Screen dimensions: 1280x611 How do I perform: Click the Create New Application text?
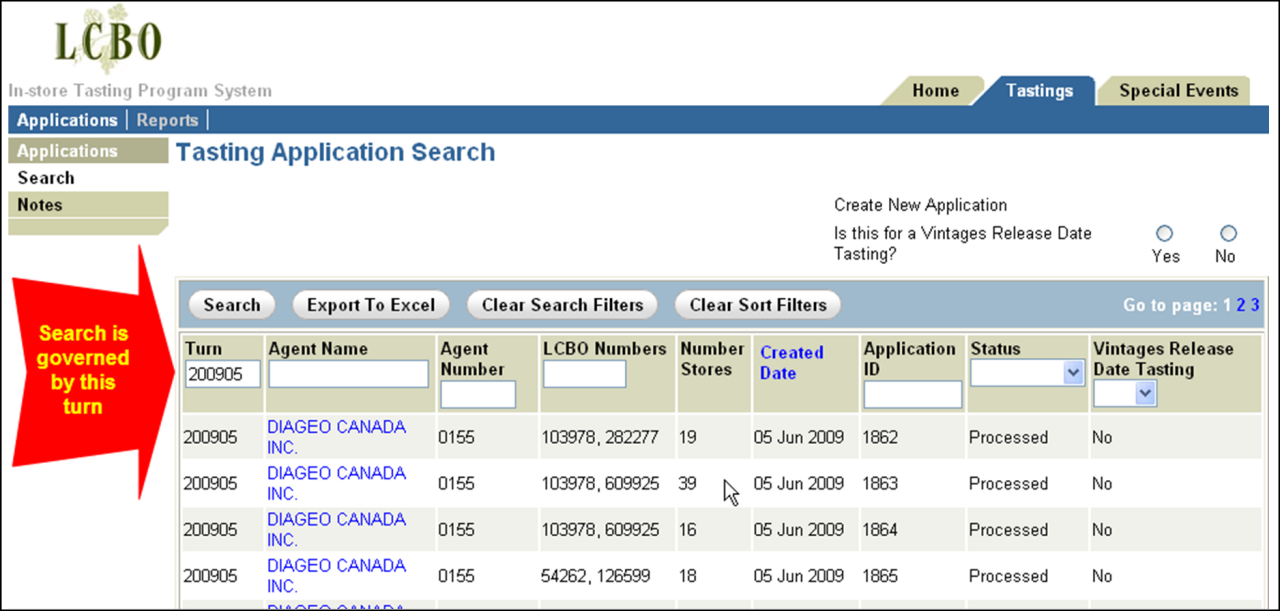pos(920,205)
